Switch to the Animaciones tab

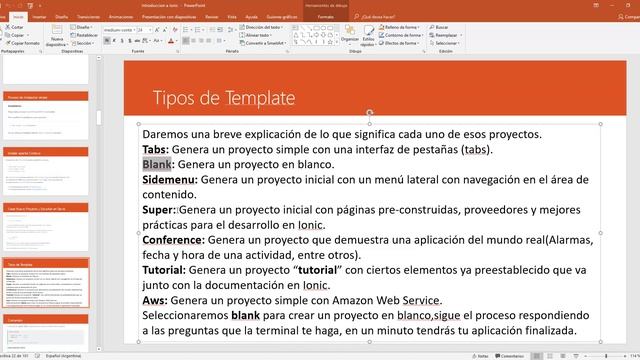pyautogui.click(x=121, y=17)
